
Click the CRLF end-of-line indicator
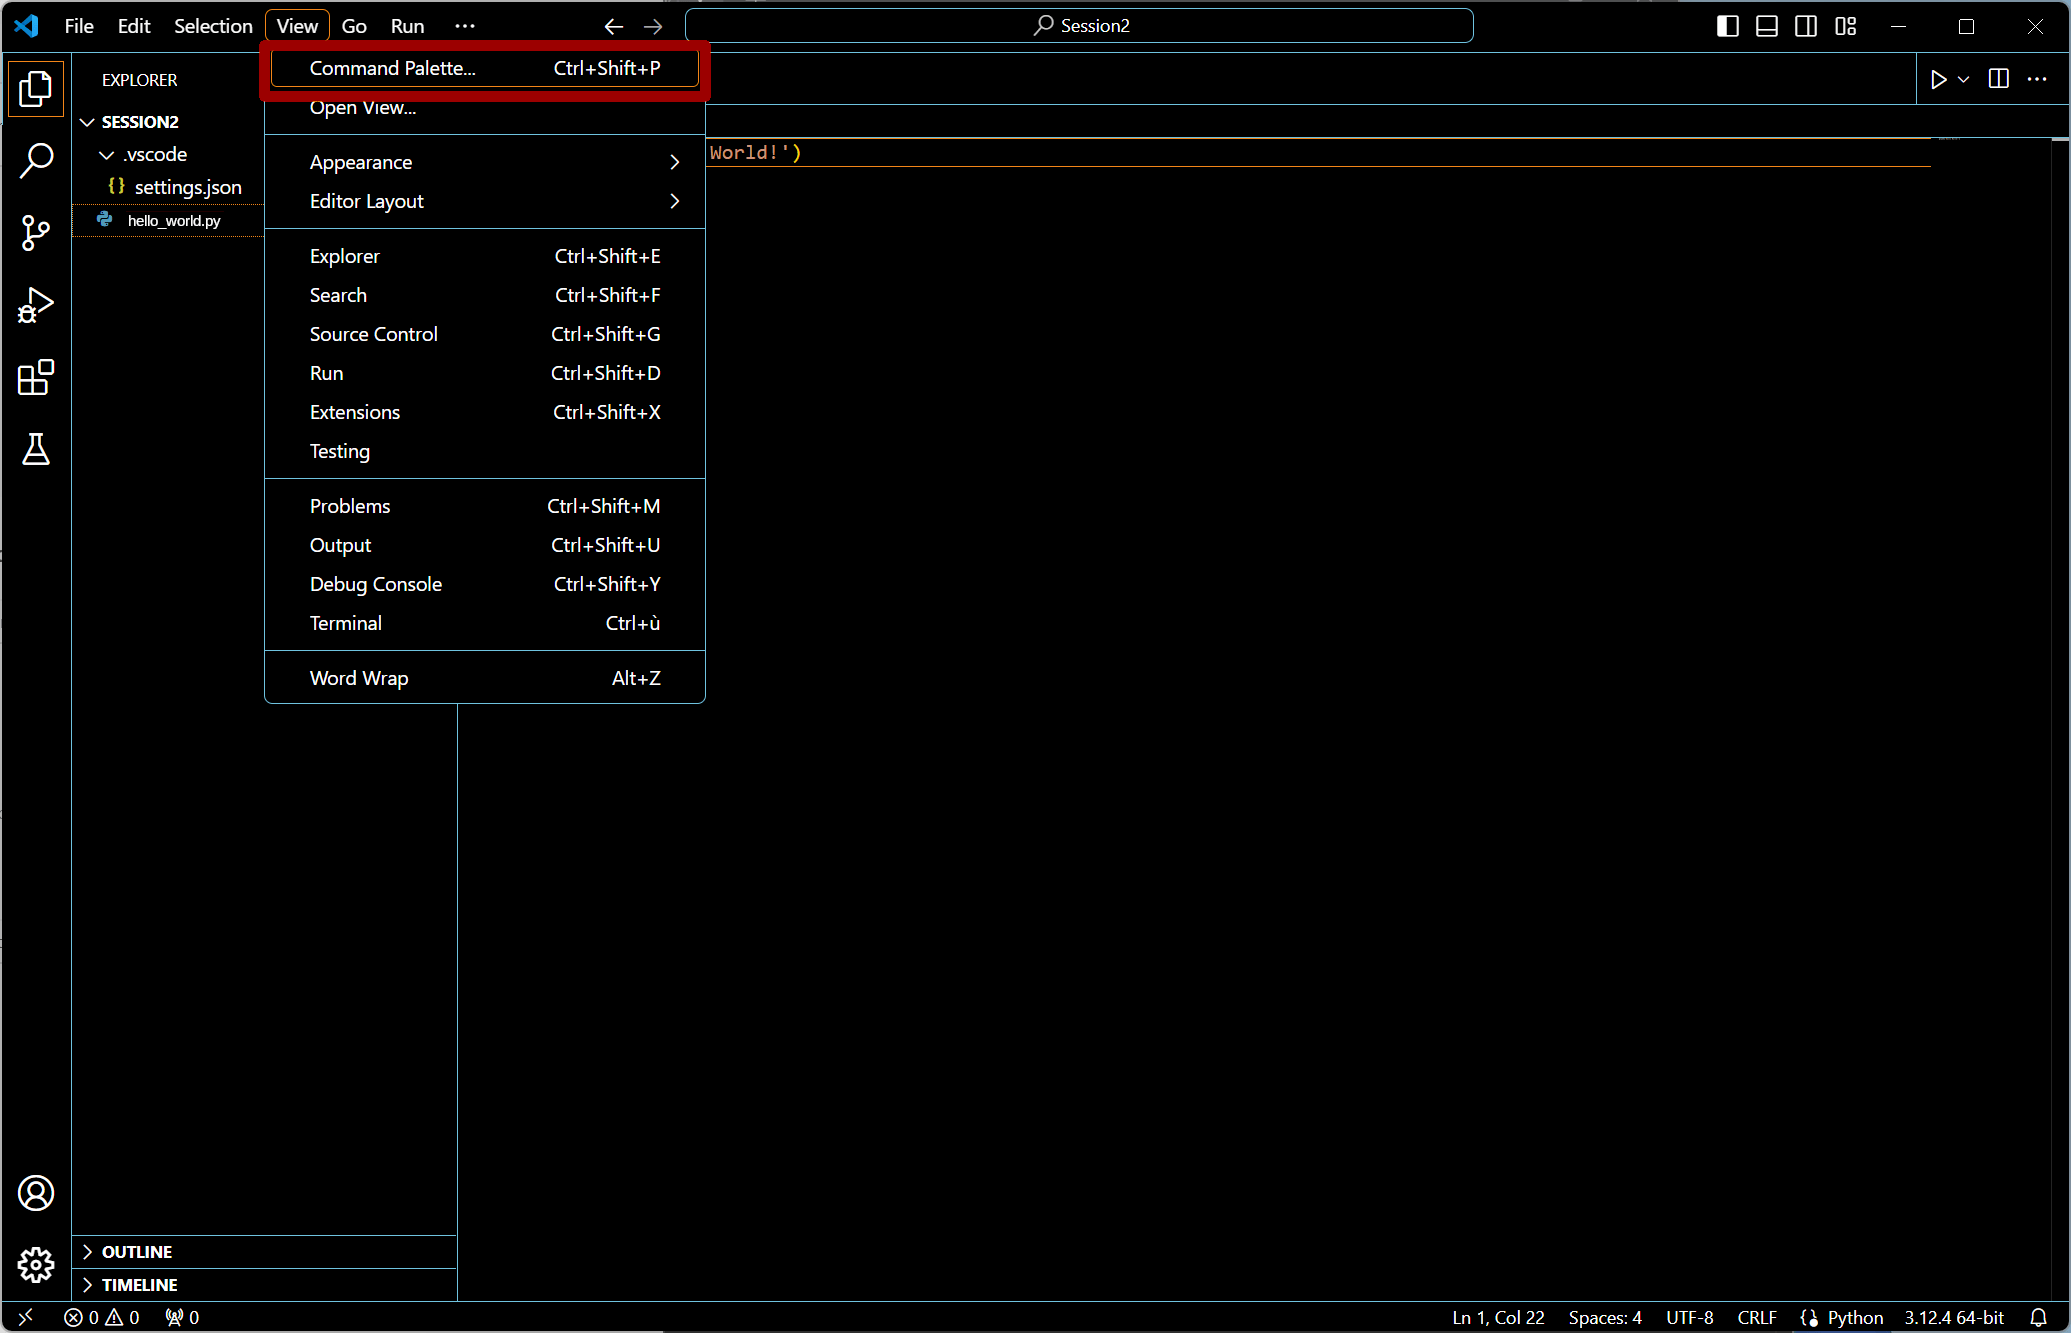click(x=1756, y=1317)
